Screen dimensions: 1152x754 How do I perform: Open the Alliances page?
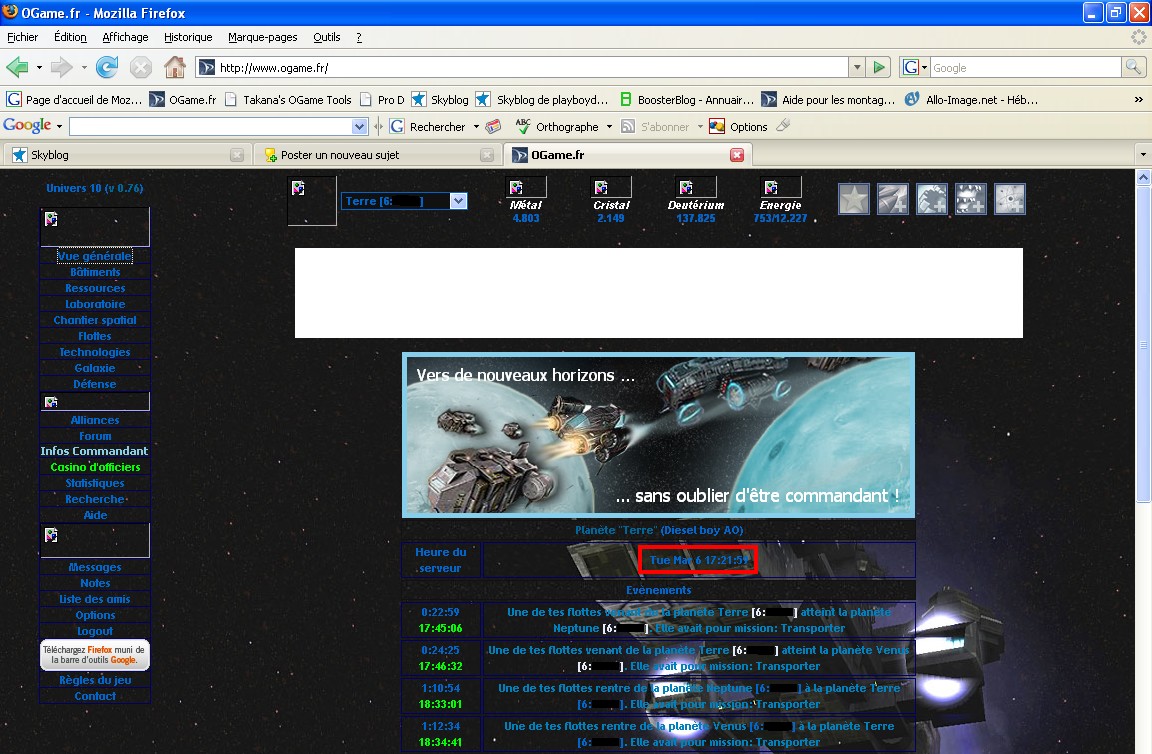(95, 420)
